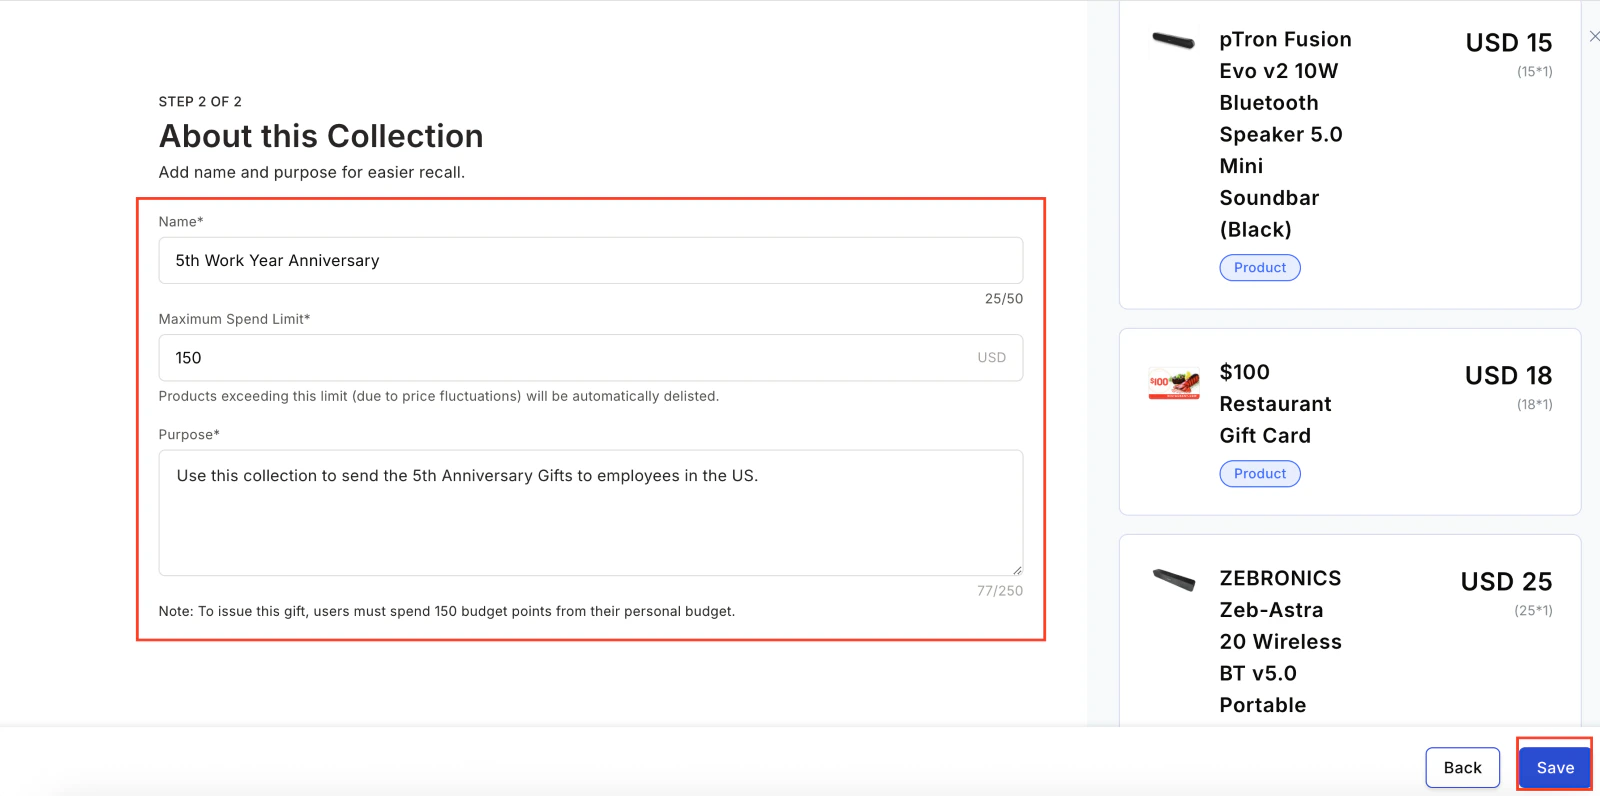
Task: Click the textarea resize handle in Purpose
Action: click(x=1017, y=570)
